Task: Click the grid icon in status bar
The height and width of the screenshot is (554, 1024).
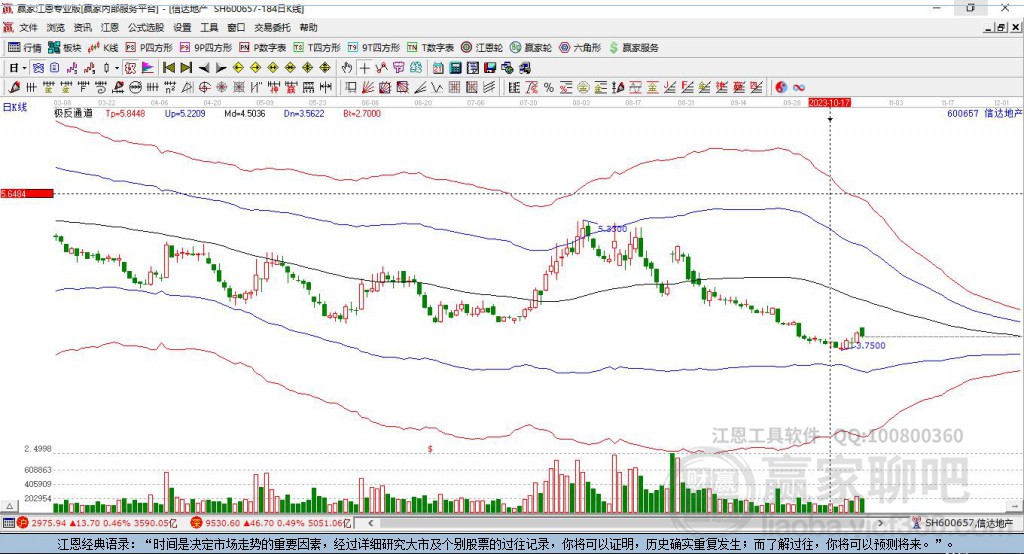Action: click(8, 523)
